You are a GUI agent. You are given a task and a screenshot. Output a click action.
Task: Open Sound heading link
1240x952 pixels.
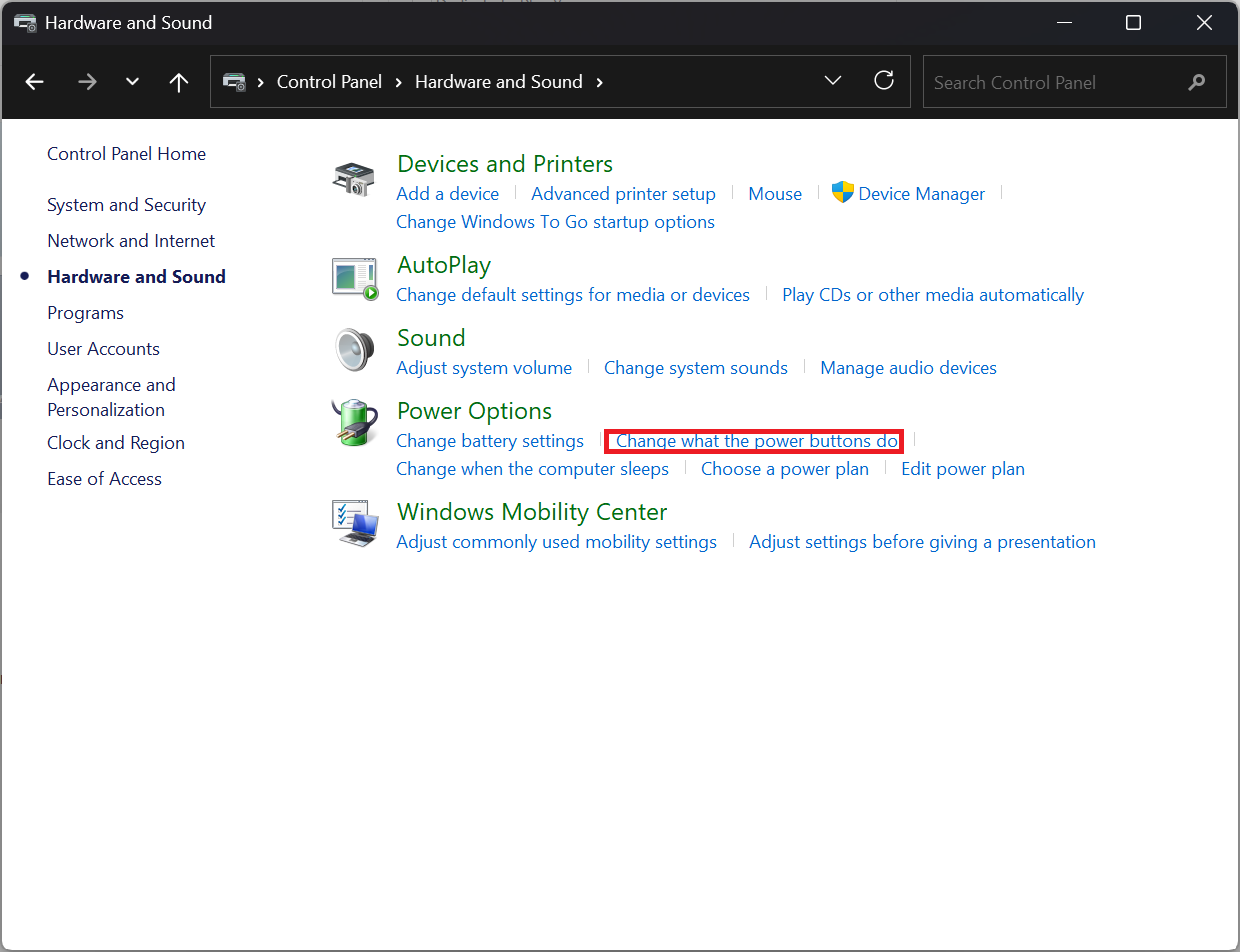point(431,338)
